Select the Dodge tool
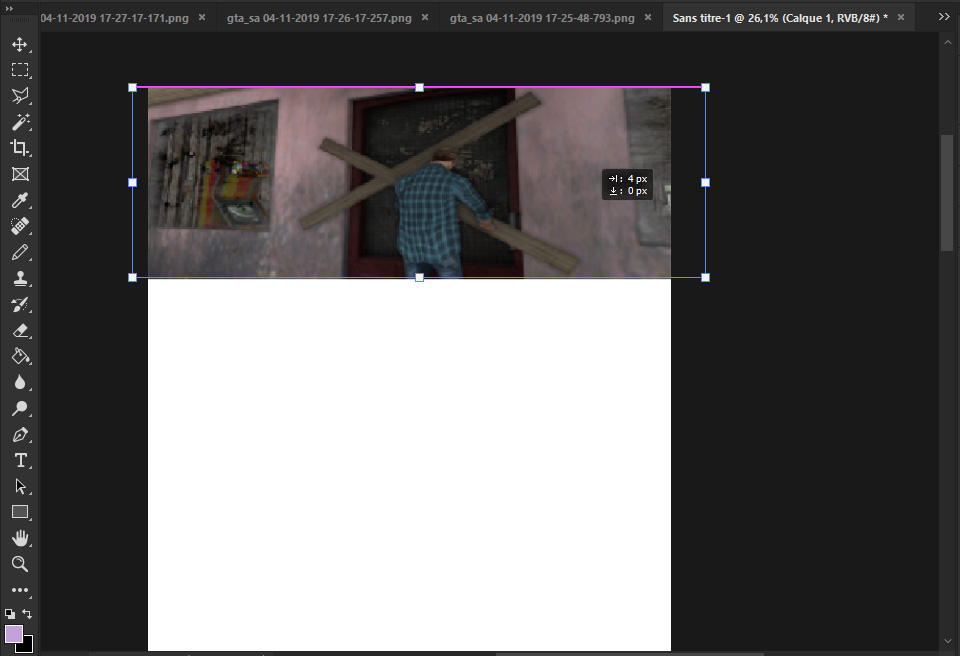The width and height of the screenshot is (960, 656). click(20, 409)
